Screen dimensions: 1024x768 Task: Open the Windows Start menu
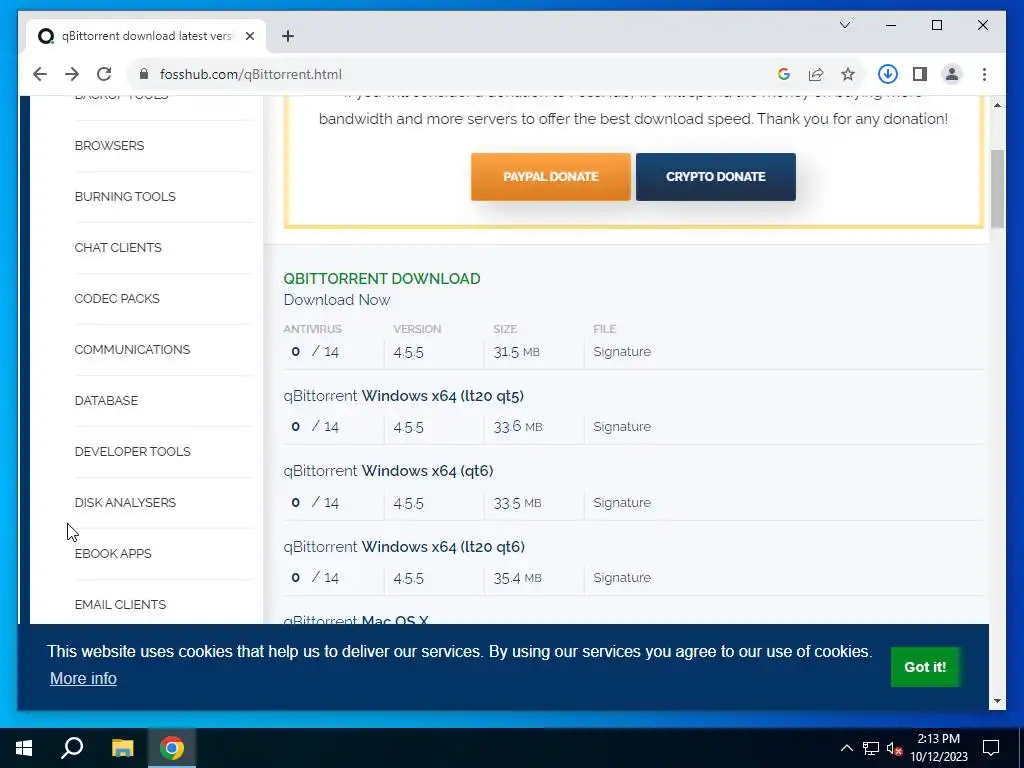(x=24, y=748)
